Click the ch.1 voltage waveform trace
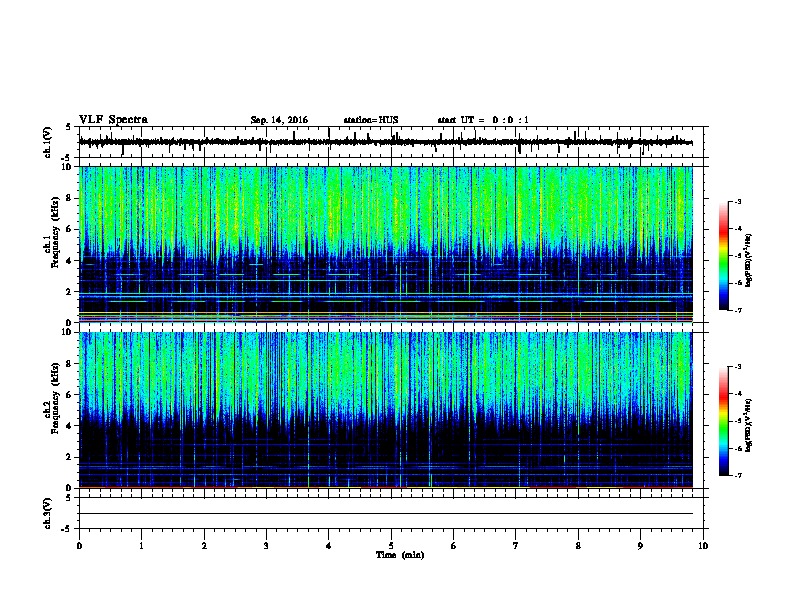 tap(385, 142)
